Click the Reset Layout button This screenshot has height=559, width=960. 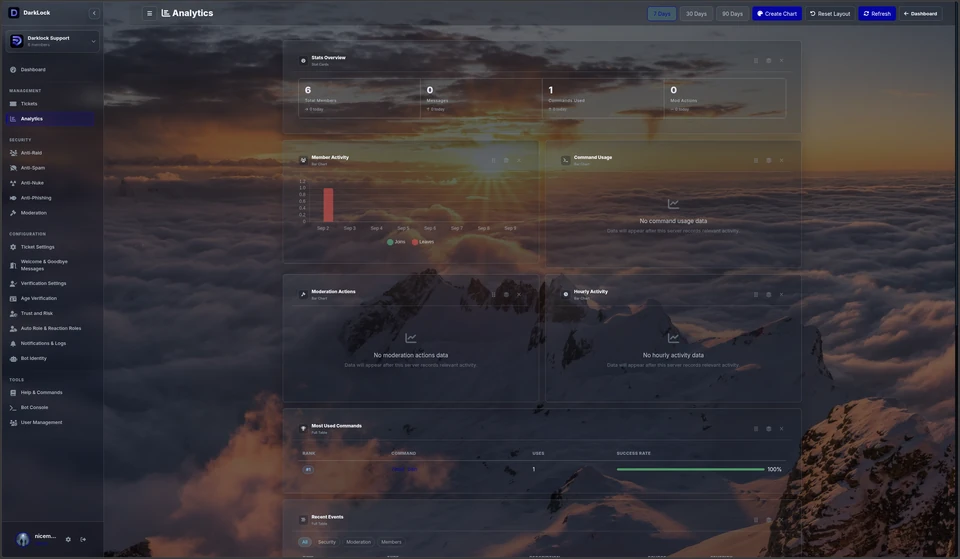[x=830, y=13]
